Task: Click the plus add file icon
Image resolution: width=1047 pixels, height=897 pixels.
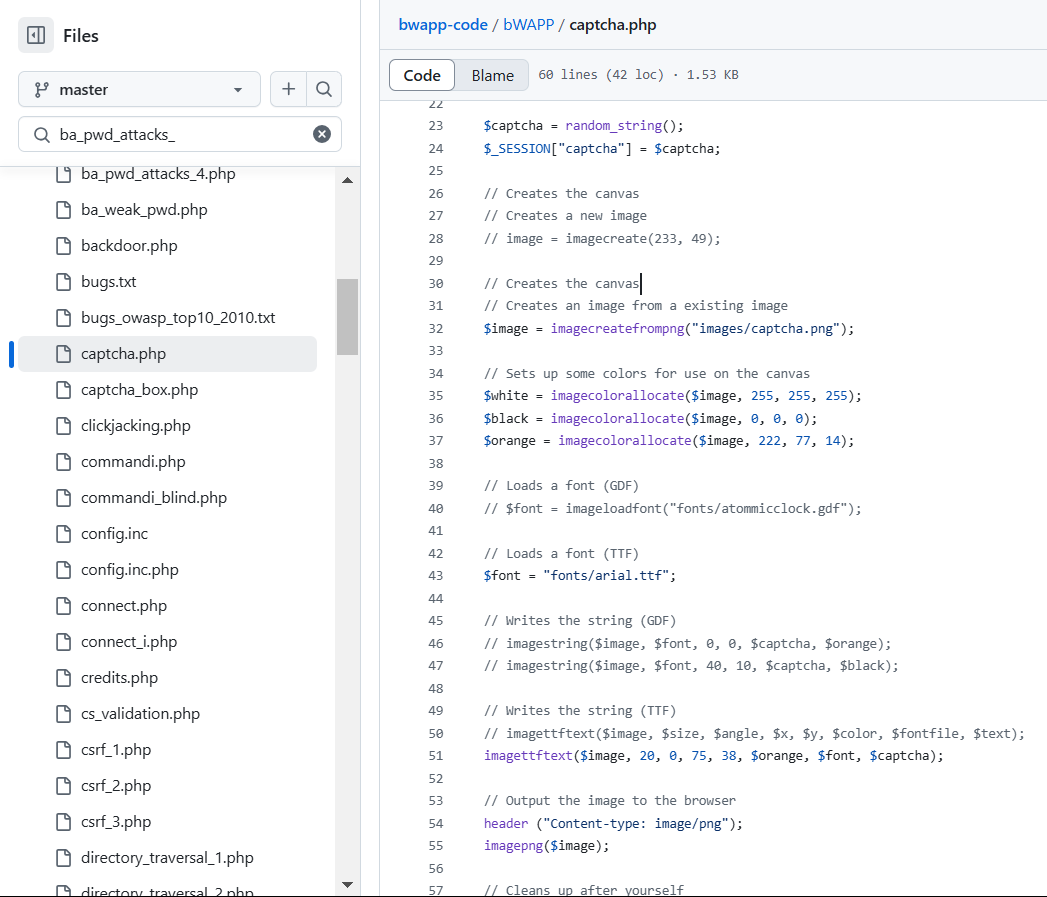Action: click(288, 89)
